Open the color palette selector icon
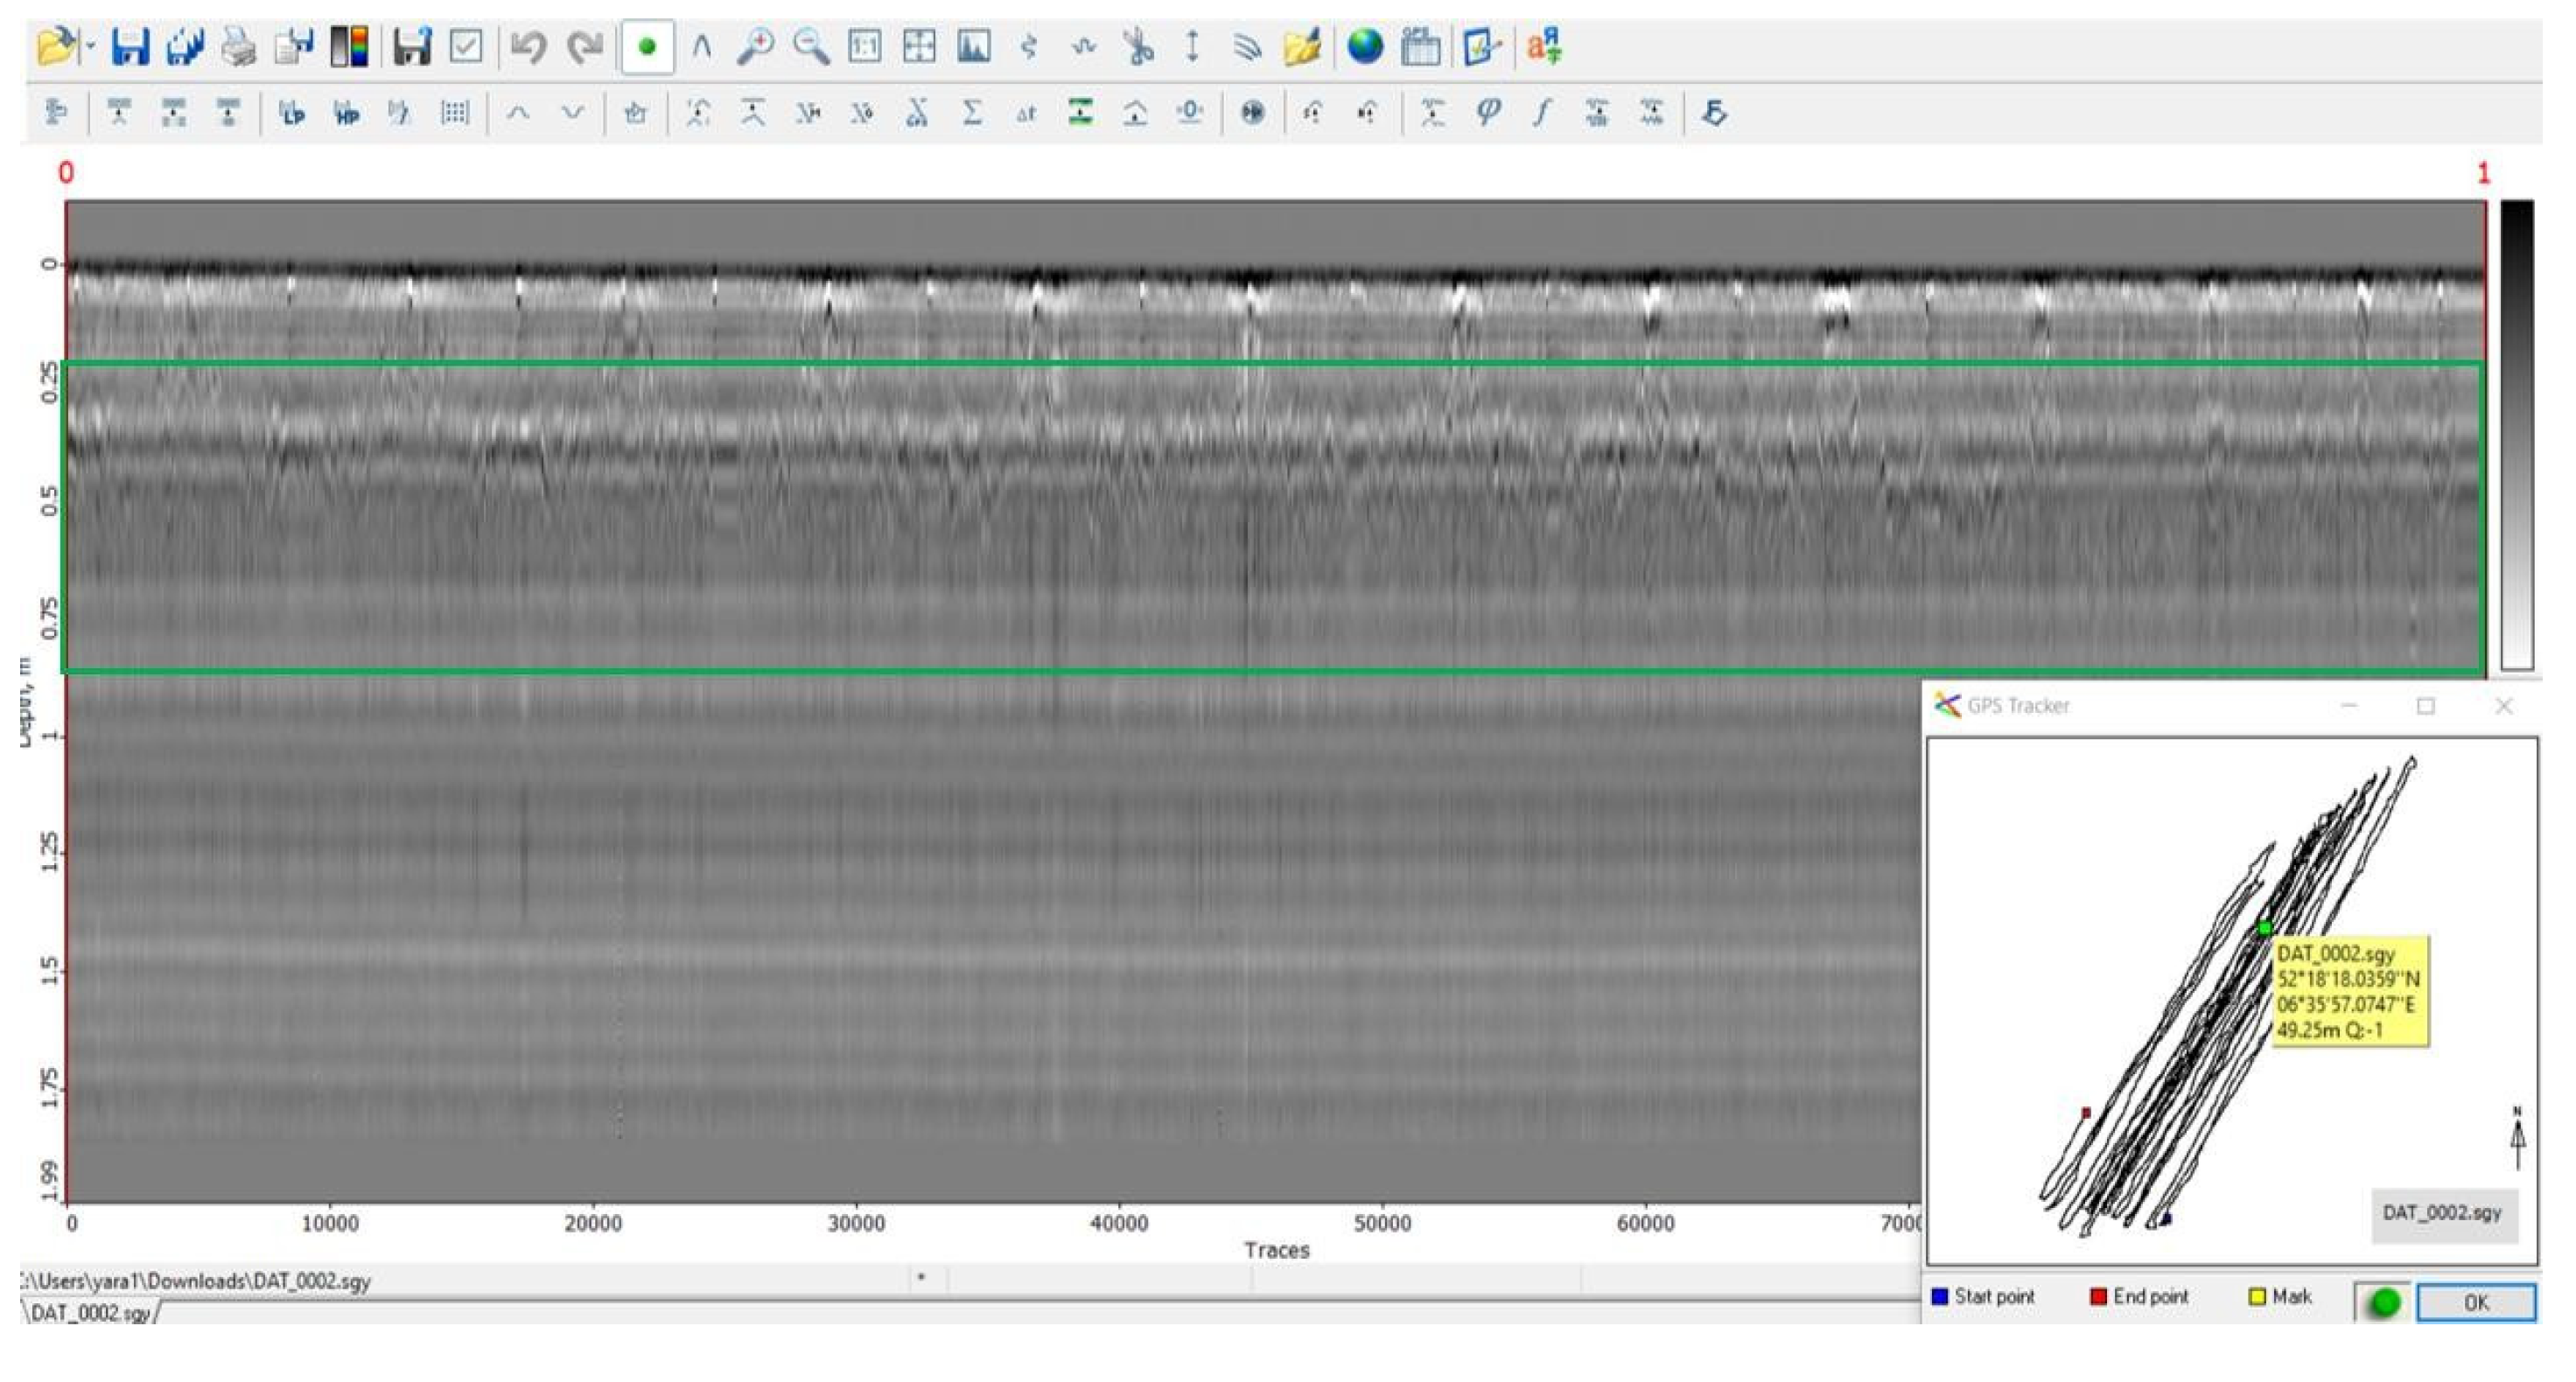Screen dimensions: 2576x1382 (349, 47)
